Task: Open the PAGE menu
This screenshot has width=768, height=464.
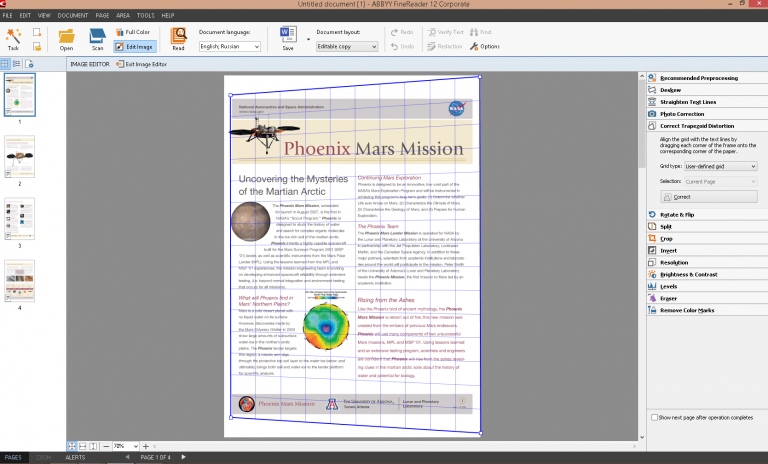Action: (102, 15)
